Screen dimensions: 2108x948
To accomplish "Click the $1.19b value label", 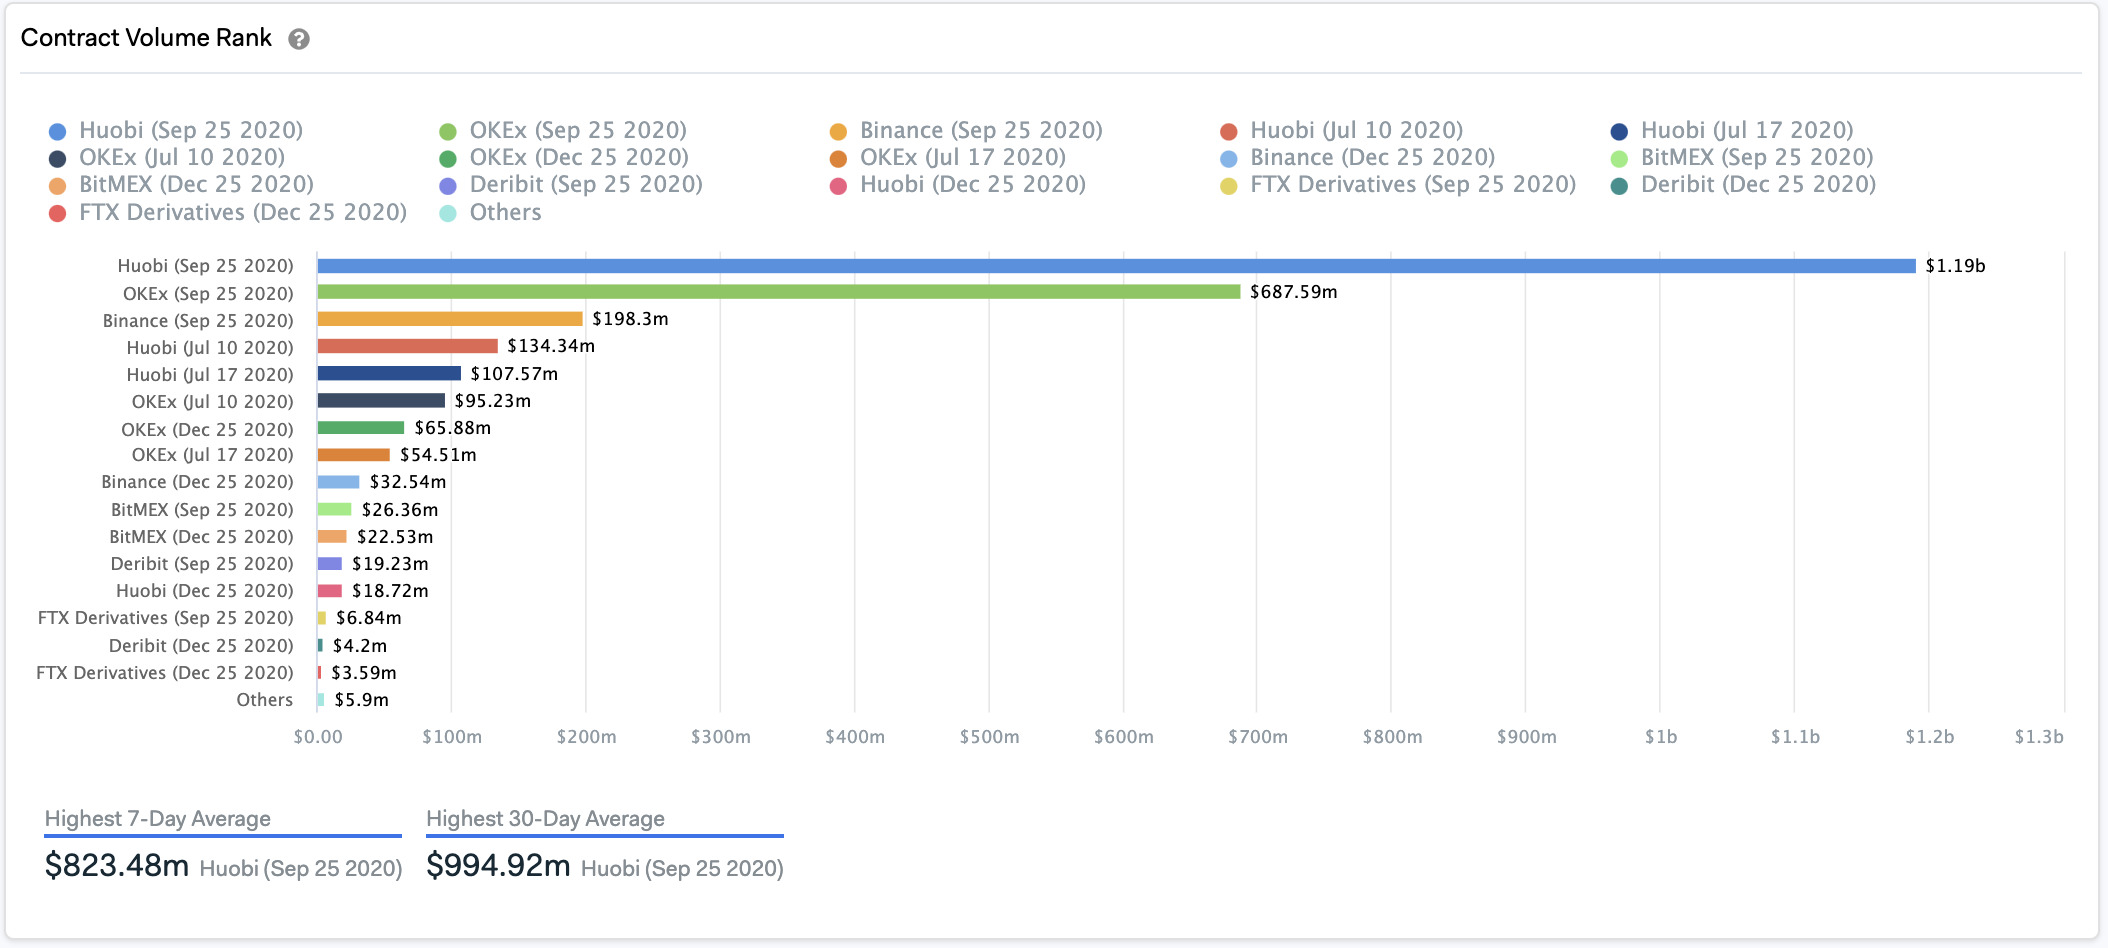I will [x=1955, y=265].
